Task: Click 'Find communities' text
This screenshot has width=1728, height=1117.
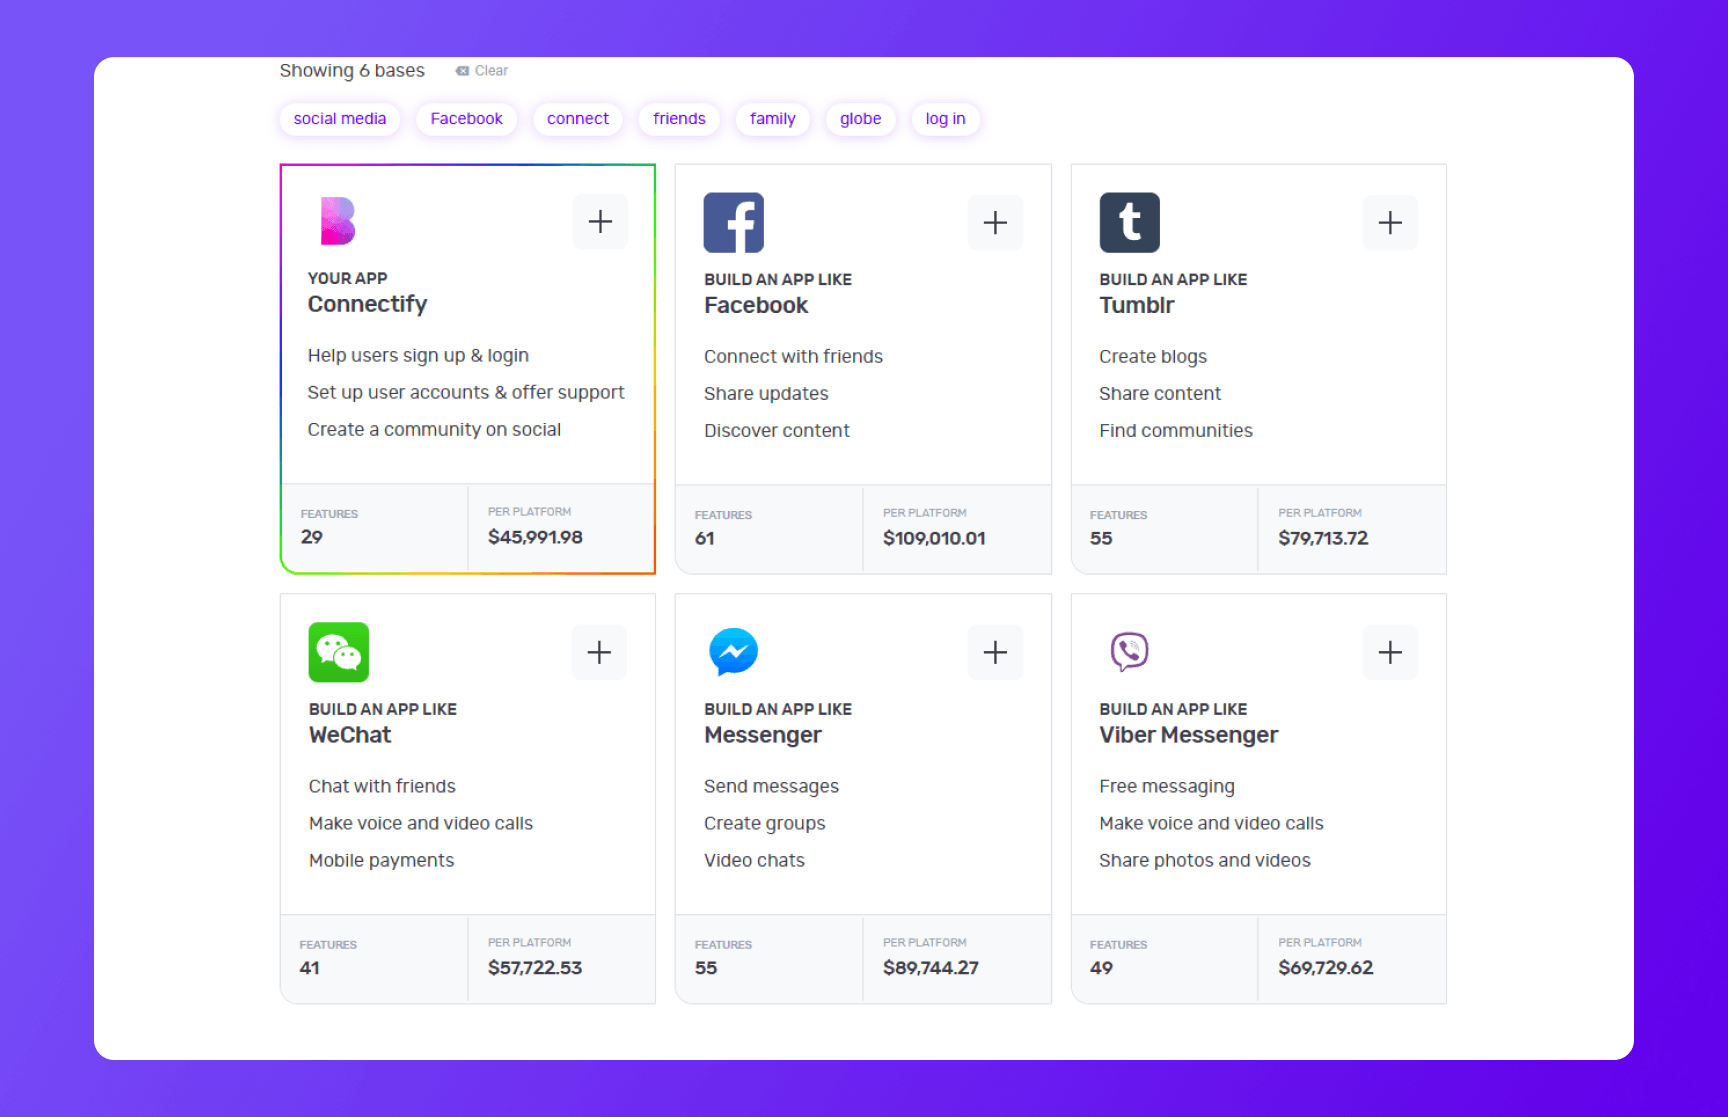Action: (1176, 431)
